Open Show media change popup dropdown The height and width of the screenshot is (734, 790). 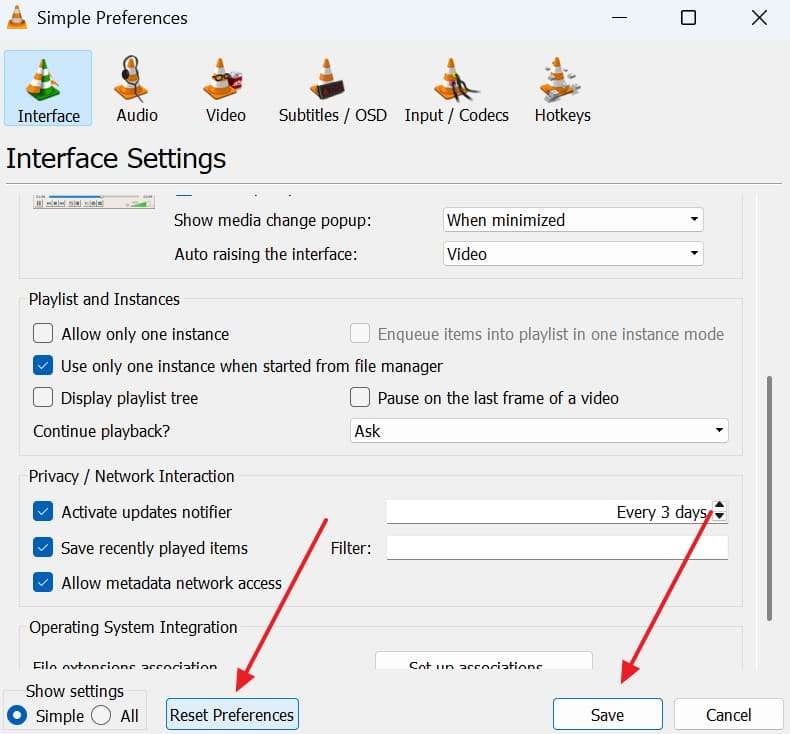[573, 220]
